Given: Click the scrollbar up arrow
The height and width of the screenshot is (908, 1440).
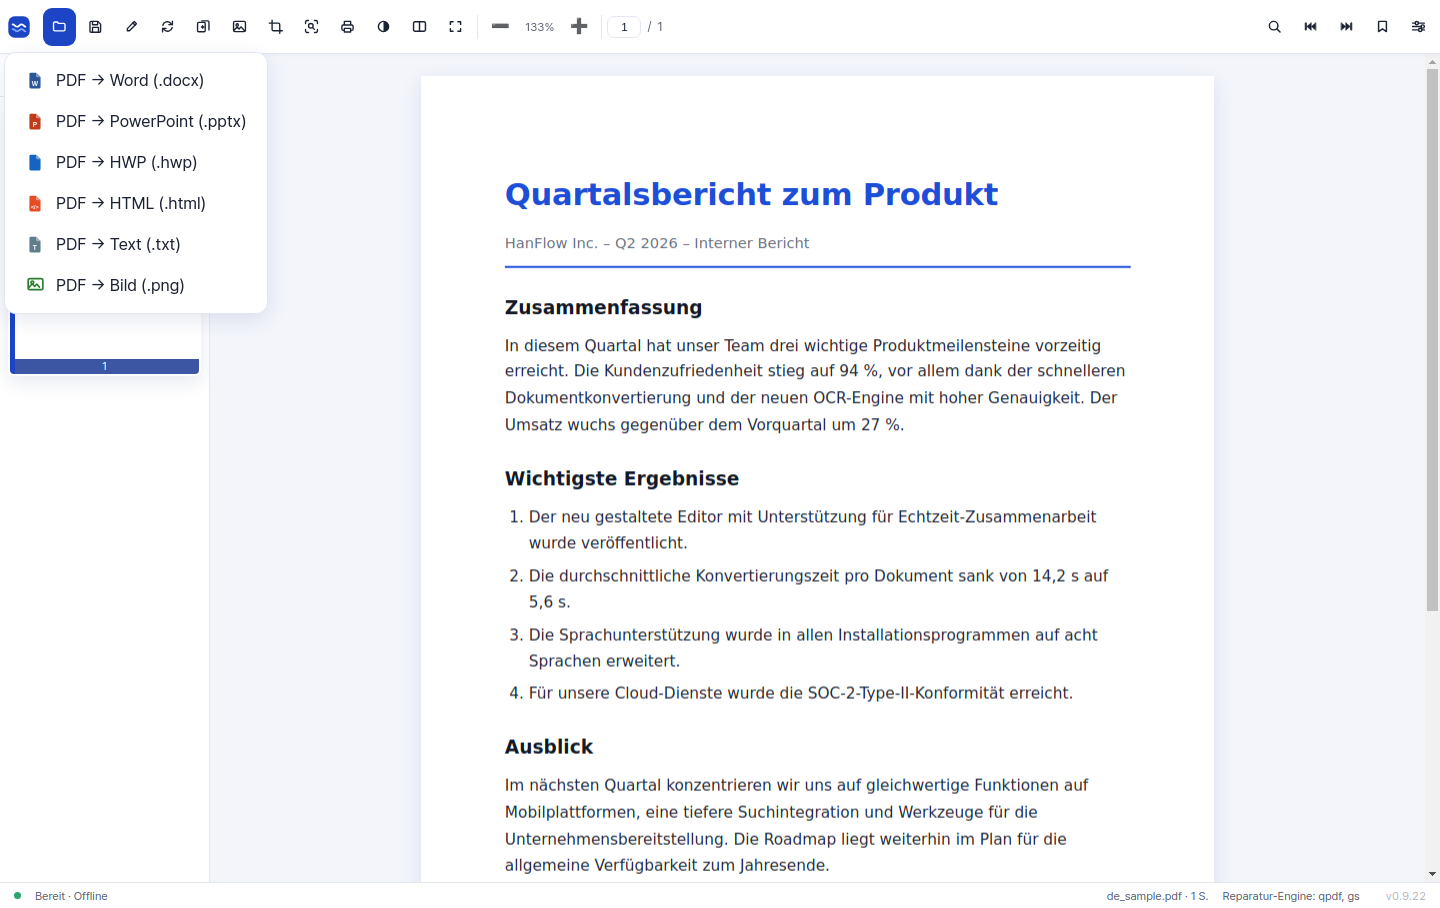Looking at the screenshot, I should click(1432, 61).
